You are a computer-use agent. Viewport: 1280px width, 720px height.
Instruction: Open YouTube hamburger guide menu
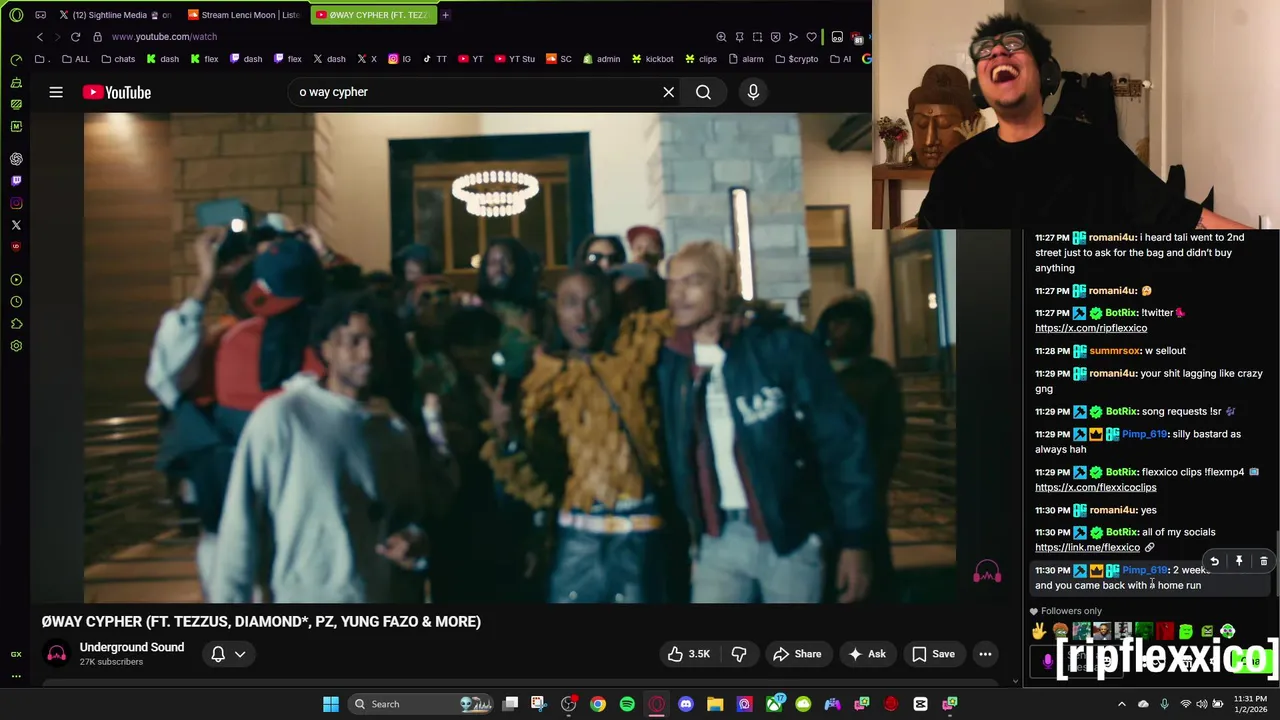coord(56,92)
